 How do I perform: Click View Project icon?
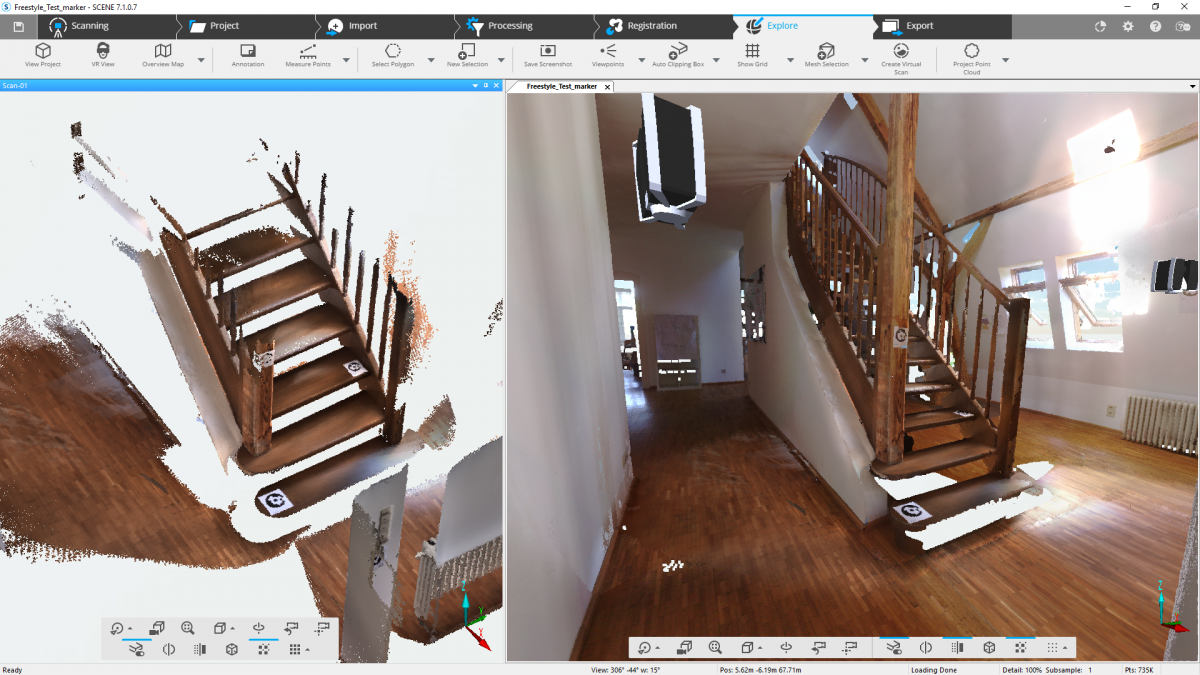[43, 54]
